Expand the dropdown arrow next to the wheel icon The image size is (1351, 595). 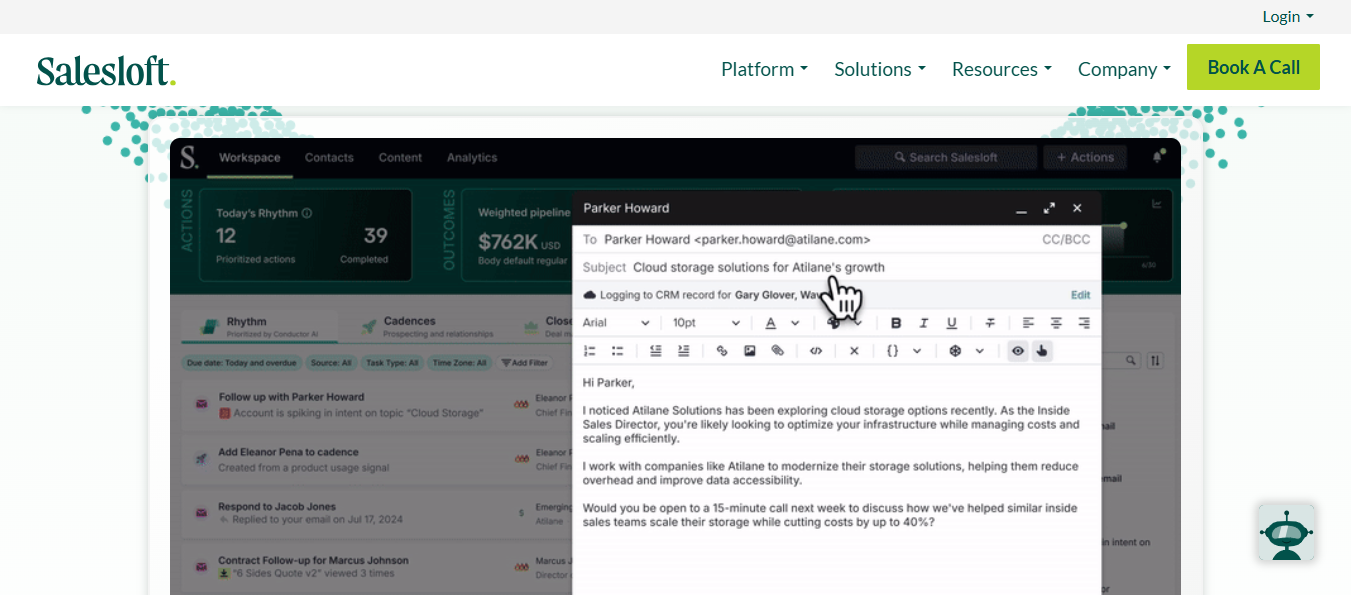tap(980, 351)
